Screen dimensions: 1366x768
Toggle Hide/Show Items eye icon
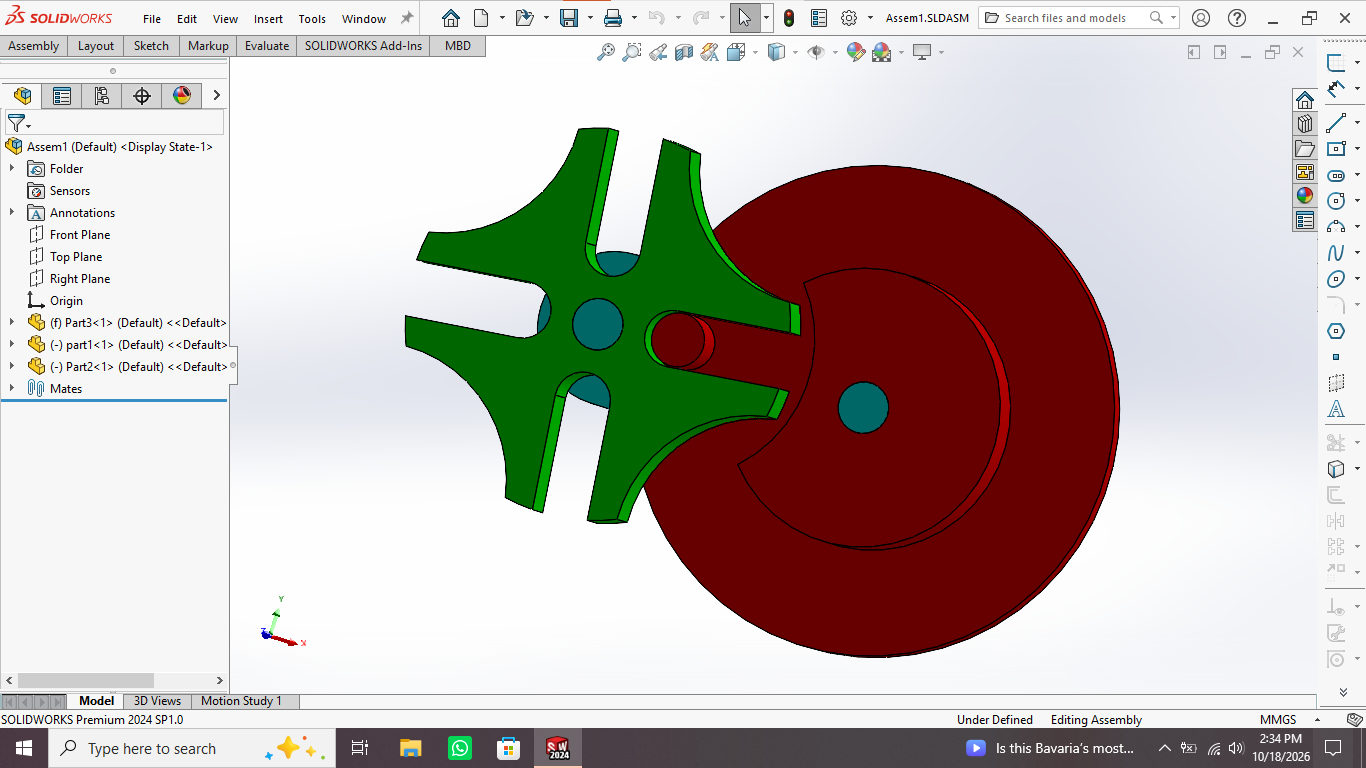(x=816, y=52)
